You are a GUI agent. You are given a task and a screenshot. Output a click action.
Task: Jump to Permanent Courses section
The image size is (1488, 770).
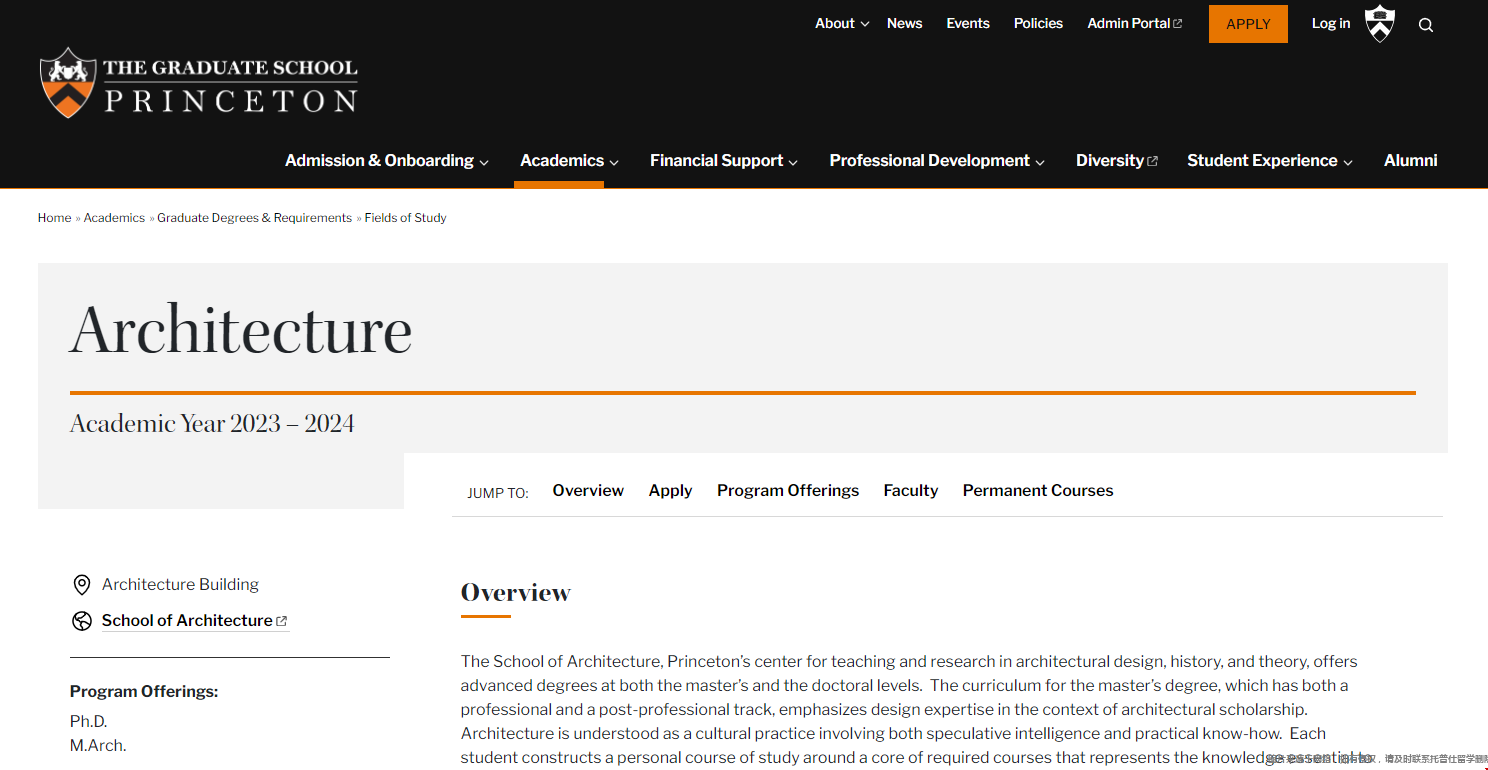click(1038, 490)
